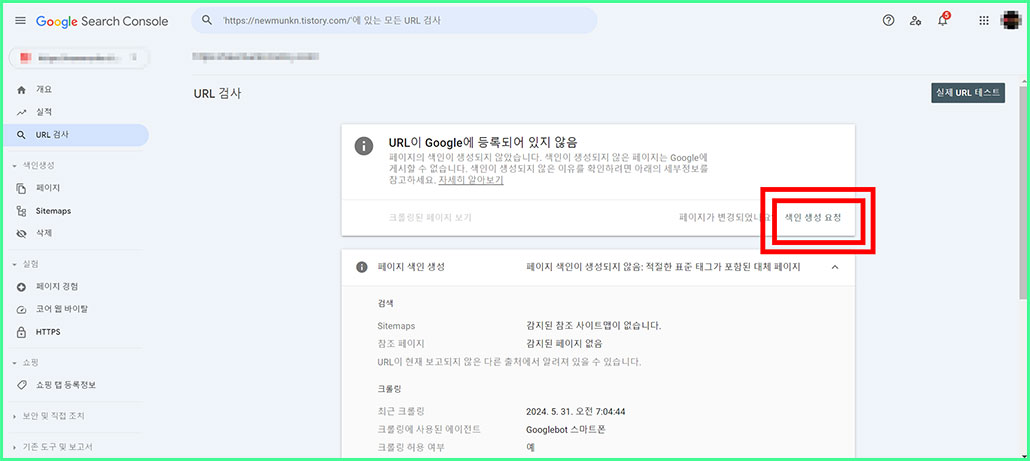Select URL 검사 in the sidebar
The width and height of the screenshot is (1030, 461).
tap(76, 135)
